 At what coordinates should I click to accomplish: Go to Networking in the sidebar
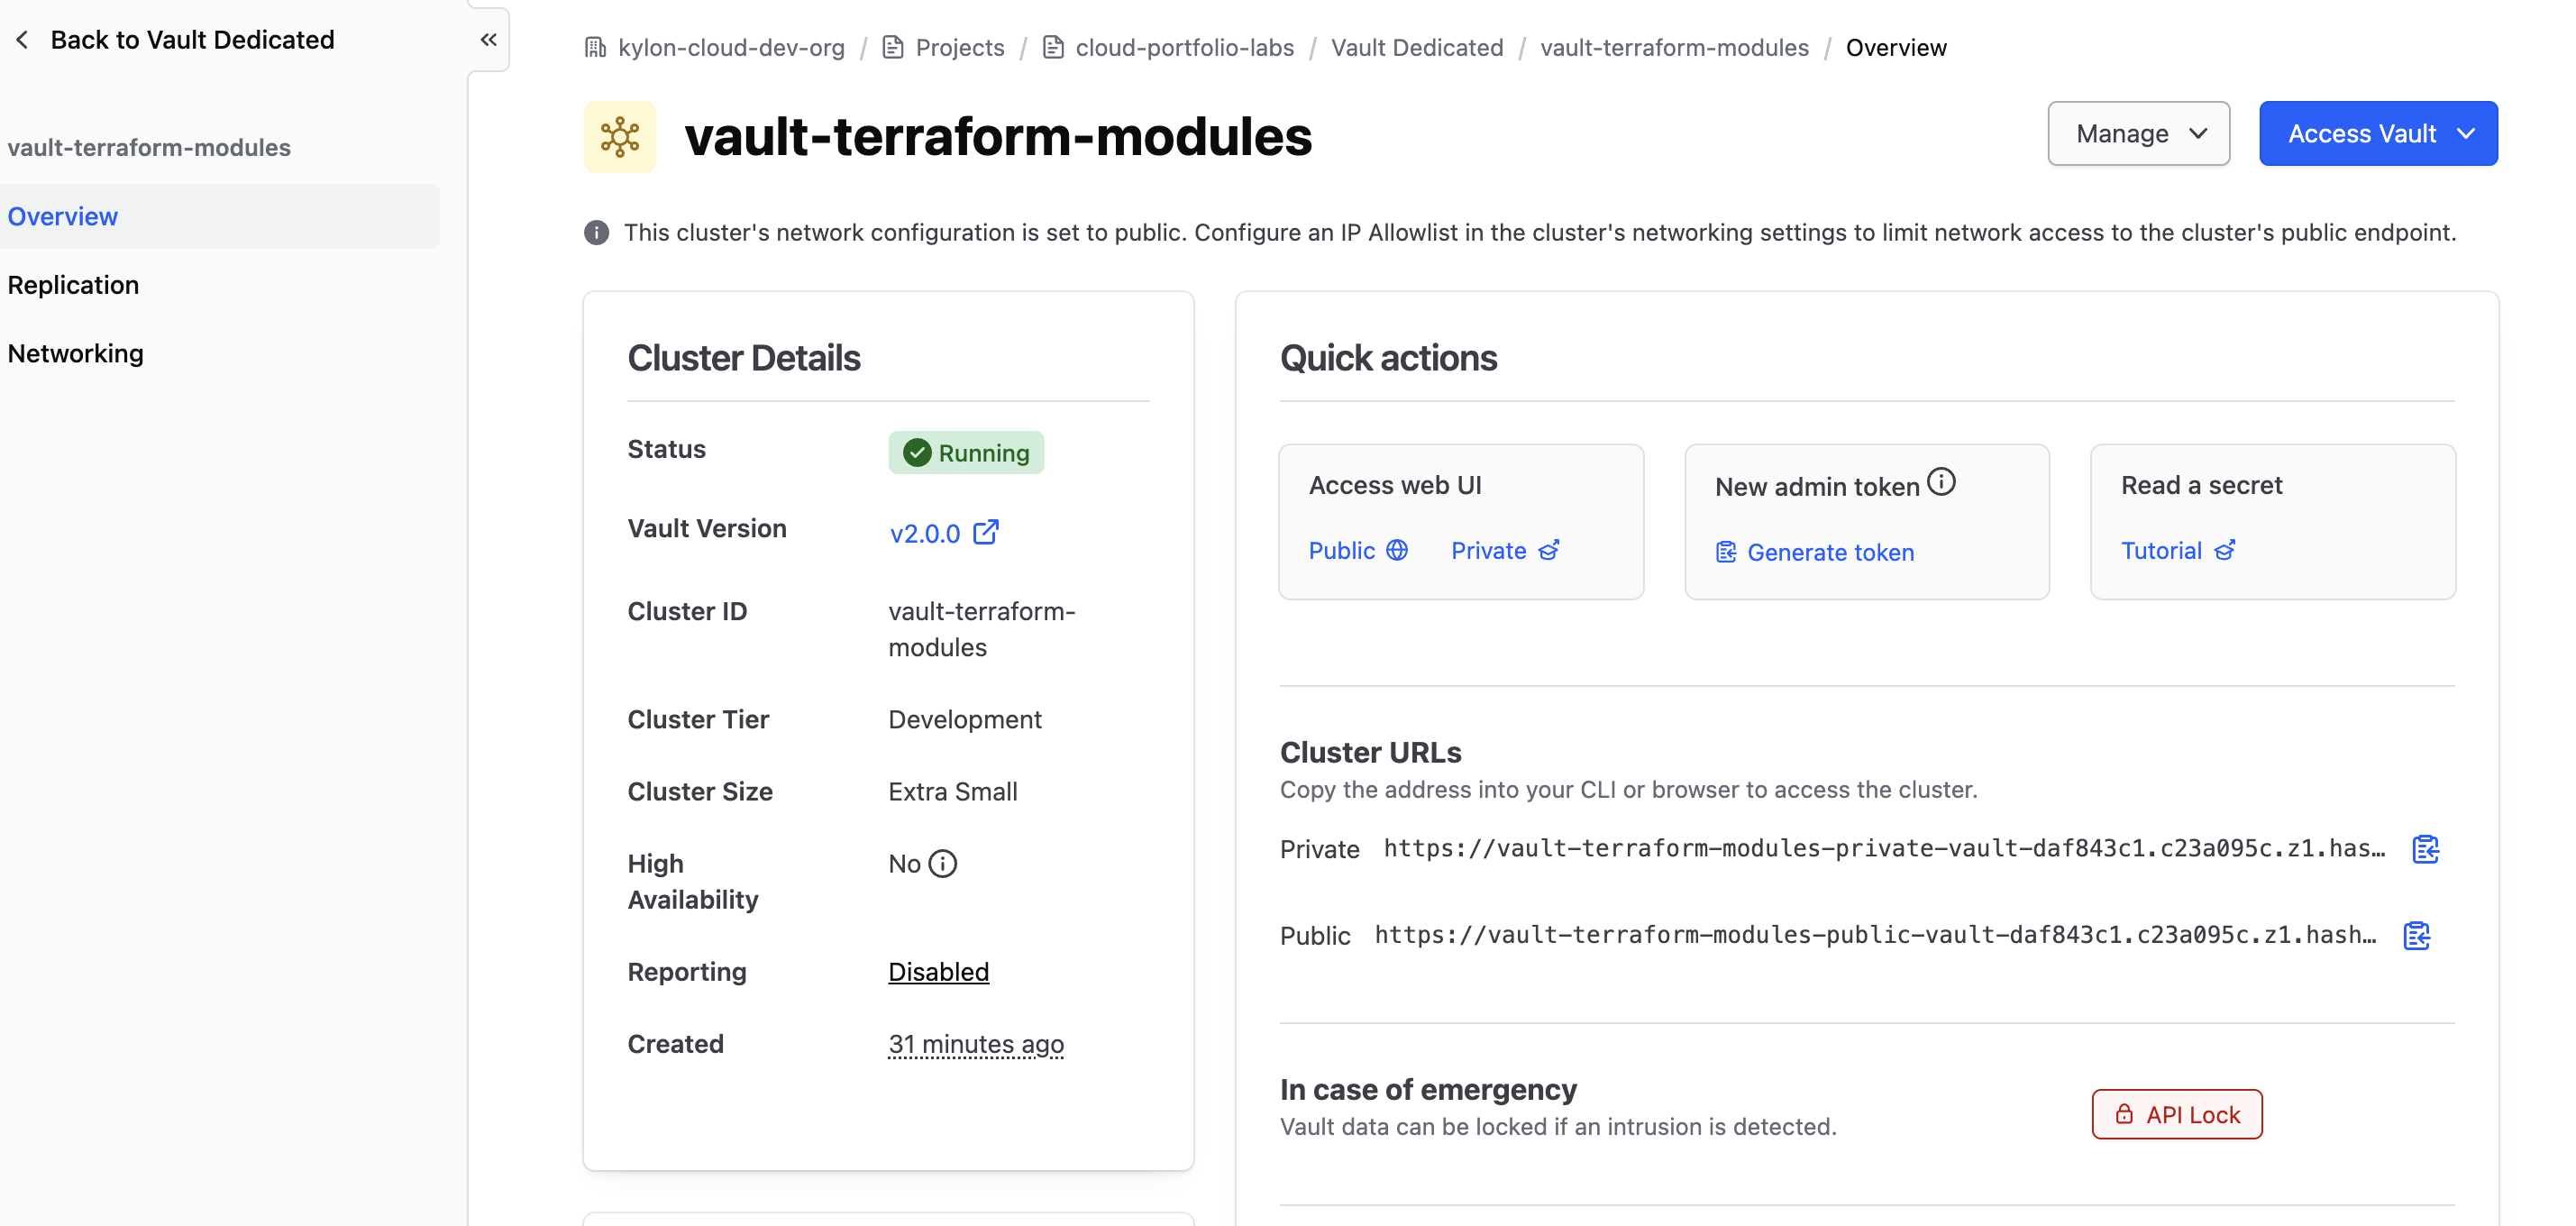(x=75, y=353)
